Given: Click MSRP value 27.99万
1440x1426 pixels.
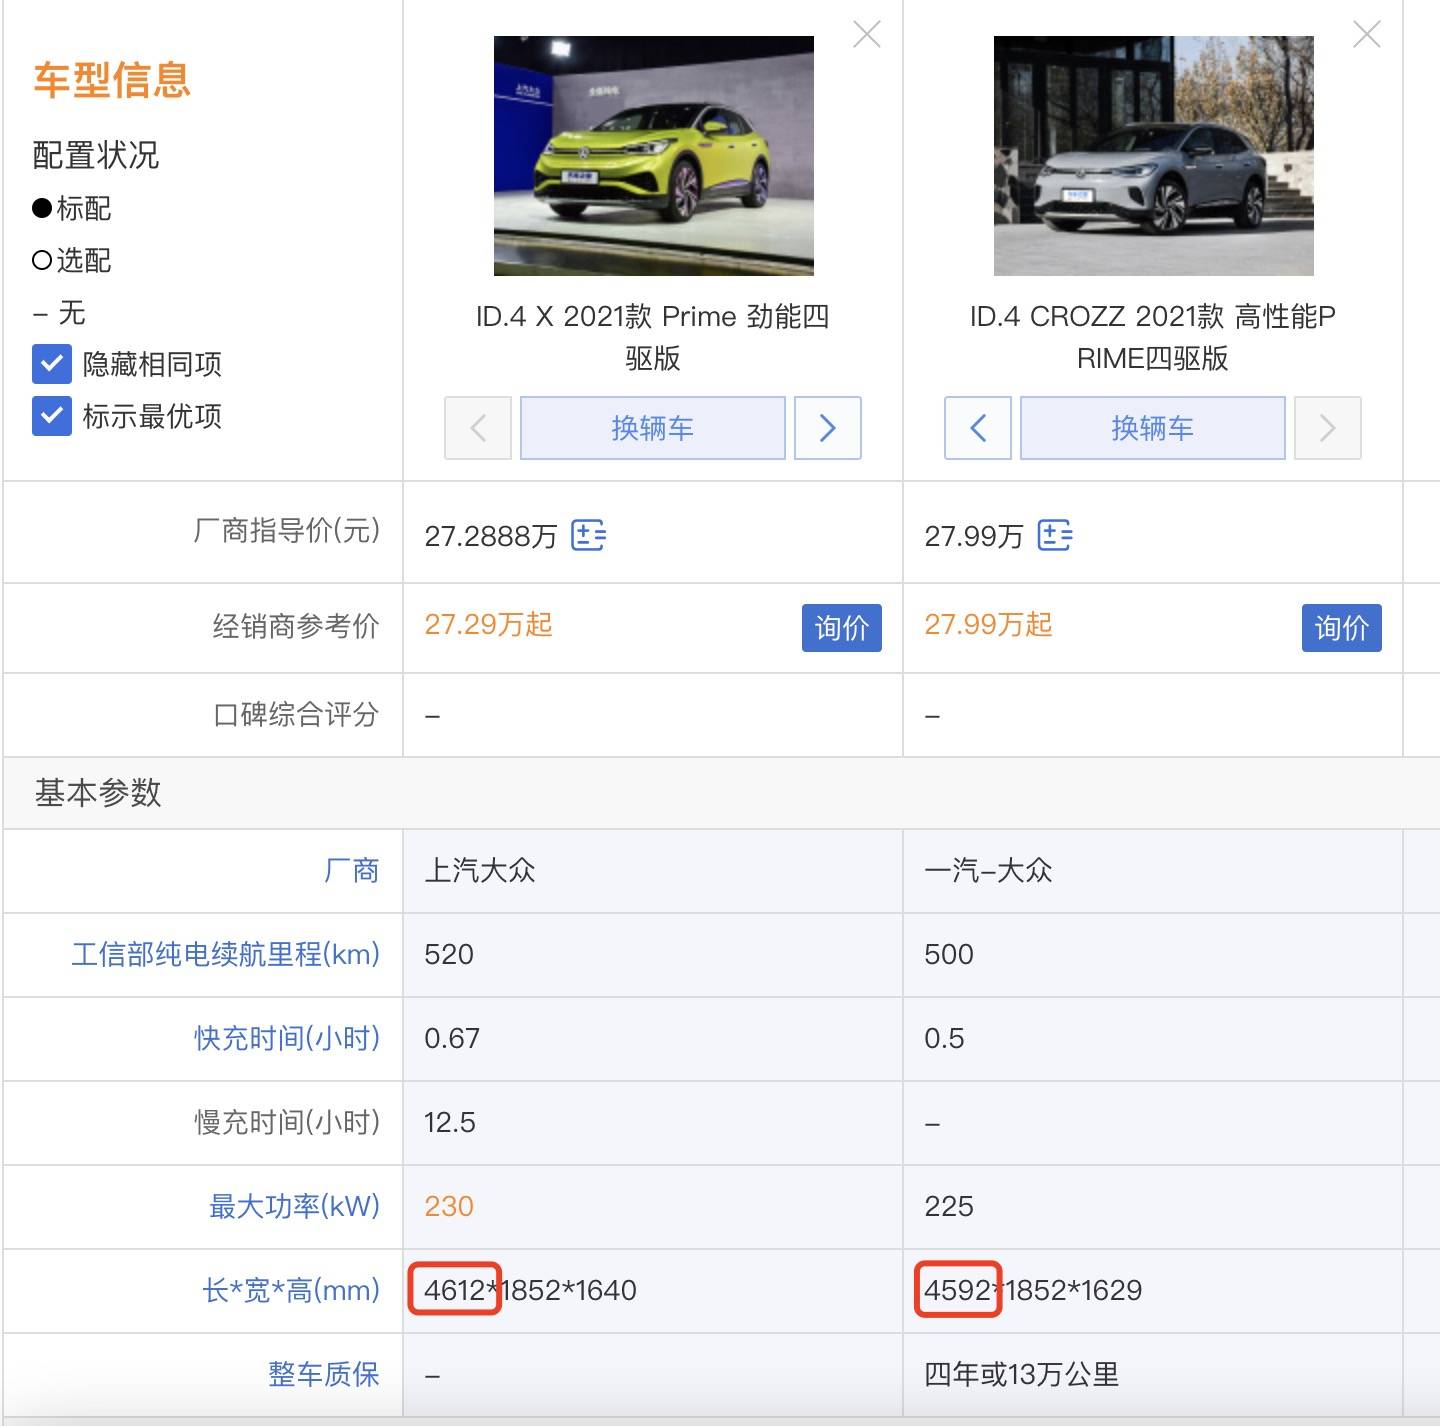Looking at the screenshot, I should [974, 536].
